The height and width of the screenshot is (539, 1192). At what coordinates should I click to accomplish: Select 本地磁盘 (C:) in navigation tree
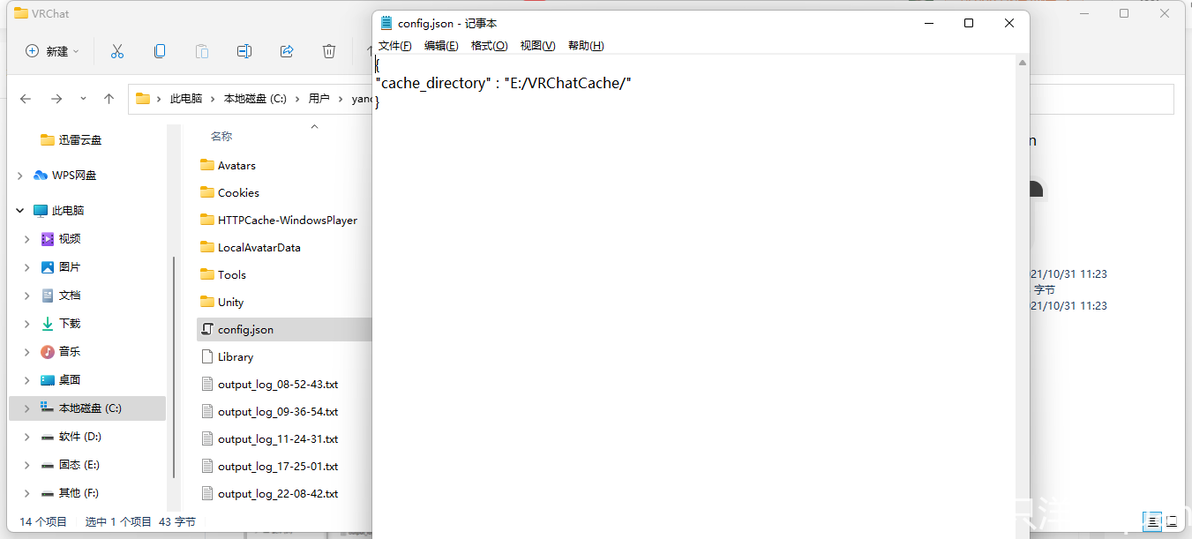tap(87, 408)
